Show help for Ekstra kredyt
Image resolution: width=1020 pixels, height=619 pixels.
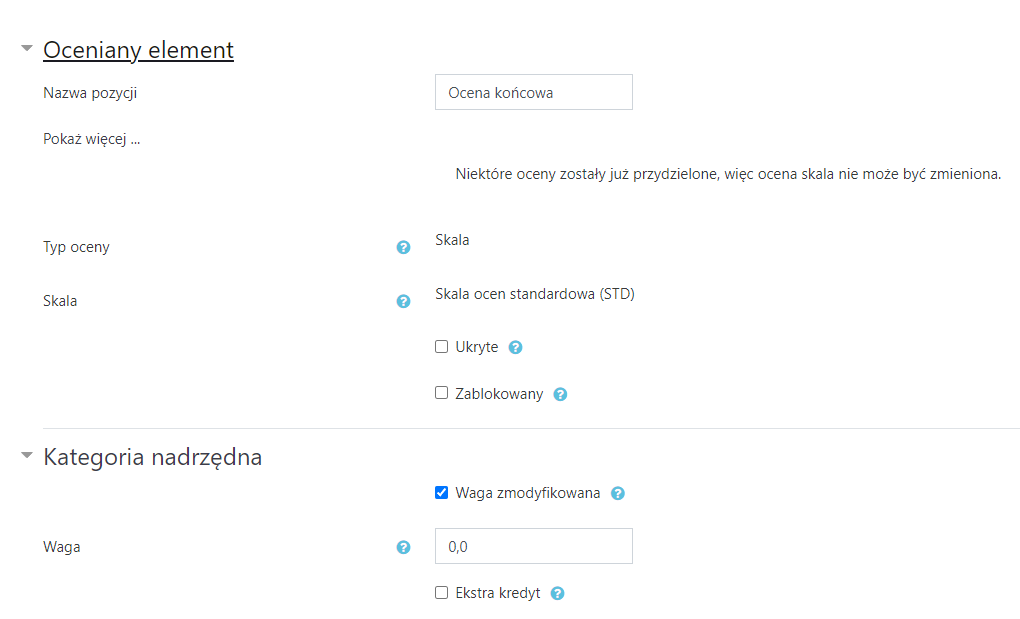point(558,593)
